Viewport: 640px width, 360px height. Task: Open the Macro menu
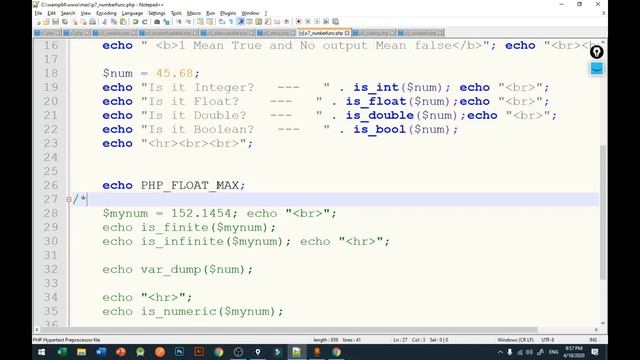(194, 13)
